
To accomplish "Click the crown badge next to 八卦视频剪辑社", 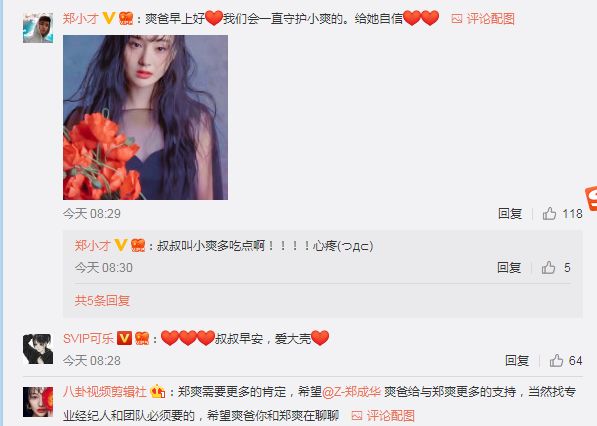I will click(x=157, y=391).
